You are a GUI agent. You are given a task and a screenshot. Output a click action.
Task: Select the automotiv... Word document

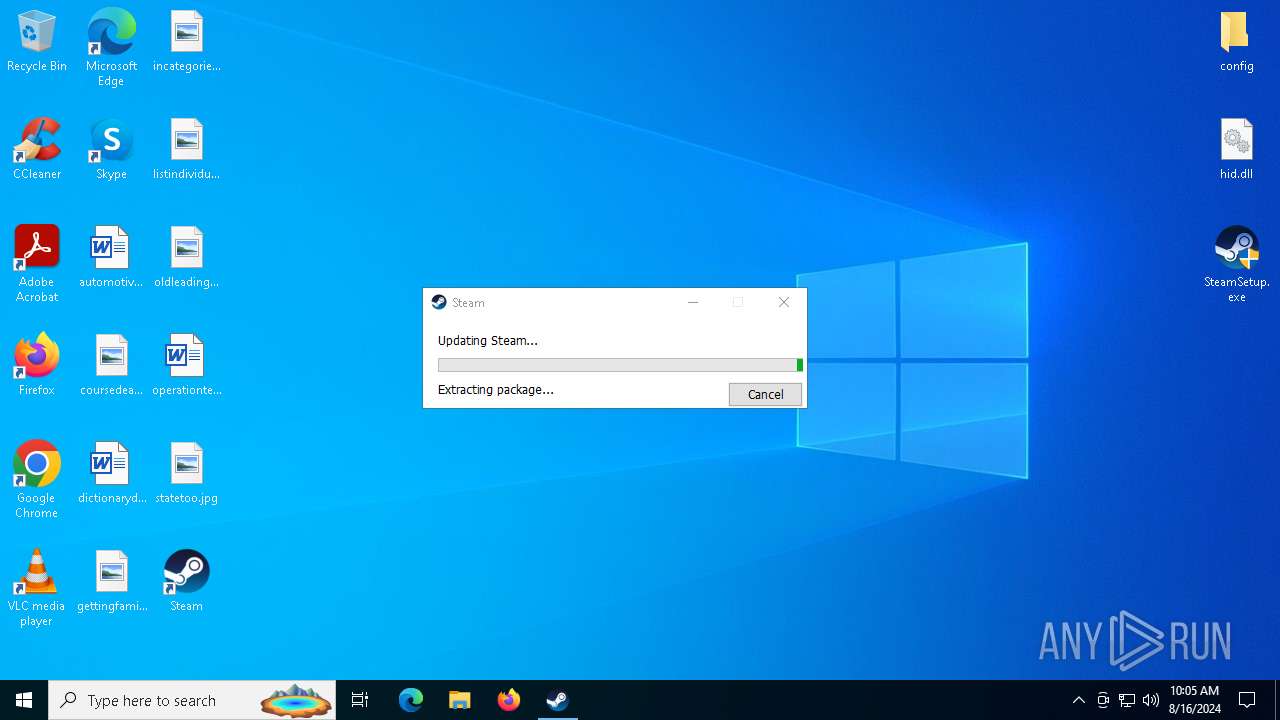(x=111, y=258)
